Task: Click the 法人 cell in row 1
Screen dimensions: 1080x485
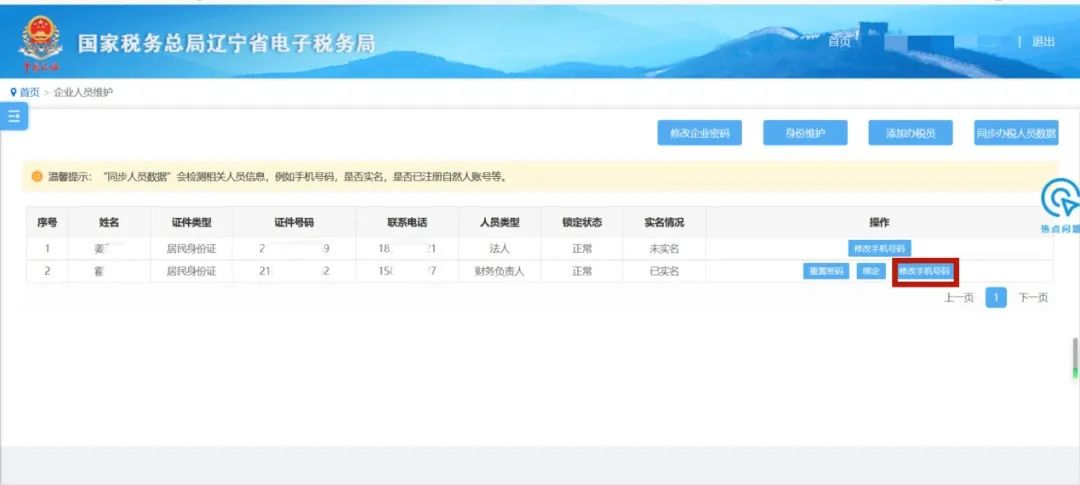Action: (x=499, y=249)
